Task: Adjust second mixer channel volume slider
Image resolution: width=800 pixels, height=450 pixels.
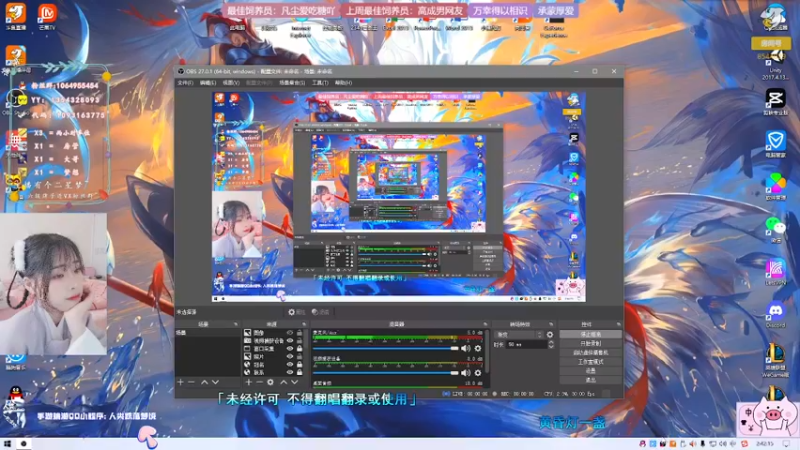Action: tap(385, 373)
